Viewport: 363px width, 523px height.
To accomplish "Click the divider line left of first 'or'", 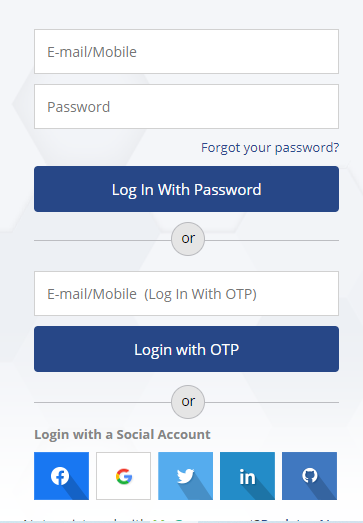I will (102, 240).
